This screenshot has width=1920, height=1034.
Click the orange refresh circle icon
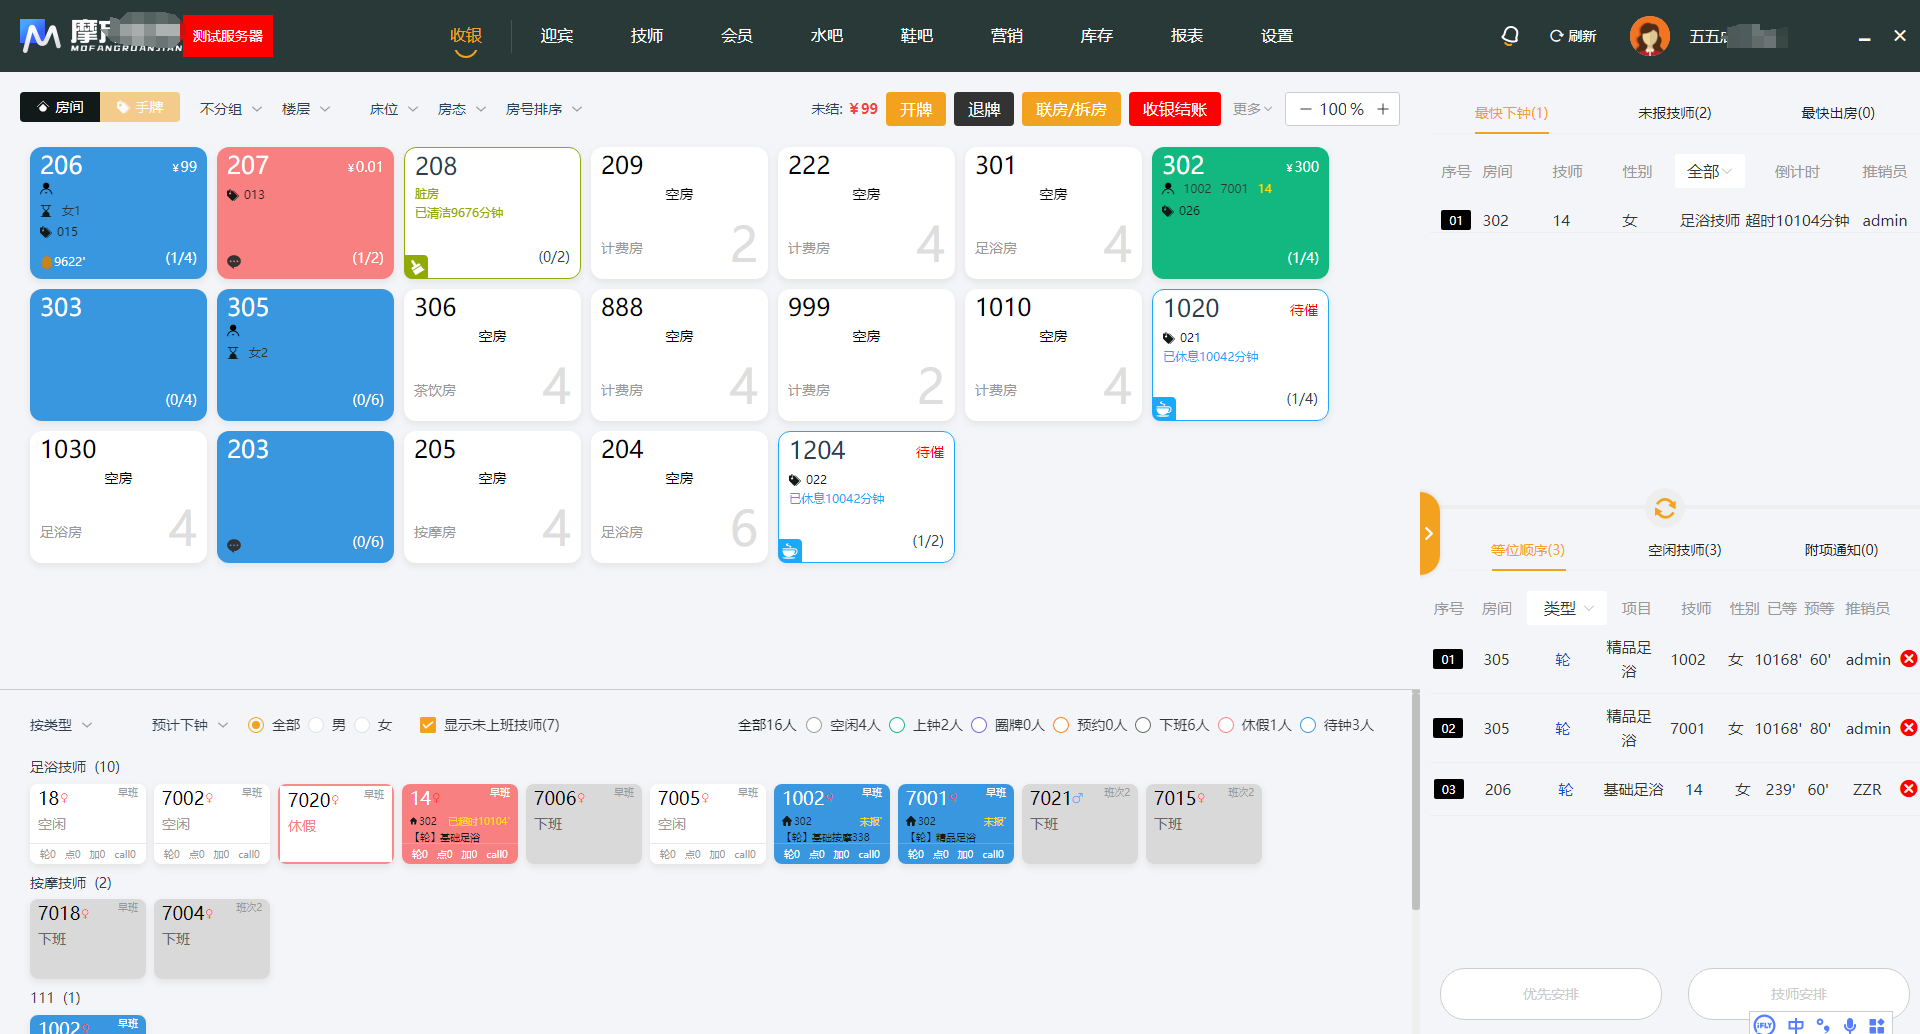click(x=1665, y=508)
